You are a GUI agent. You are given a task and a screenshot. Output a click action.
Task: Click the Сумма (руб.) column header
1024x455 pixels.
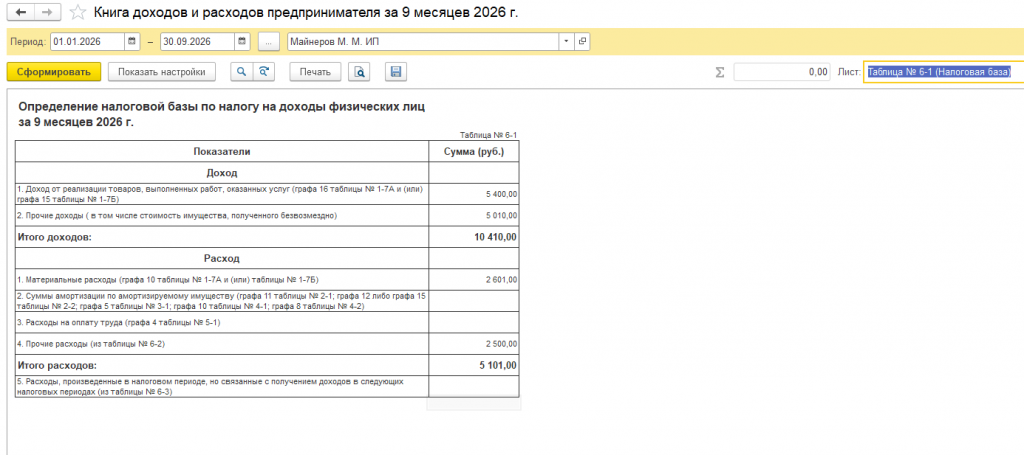pos(475,151)
